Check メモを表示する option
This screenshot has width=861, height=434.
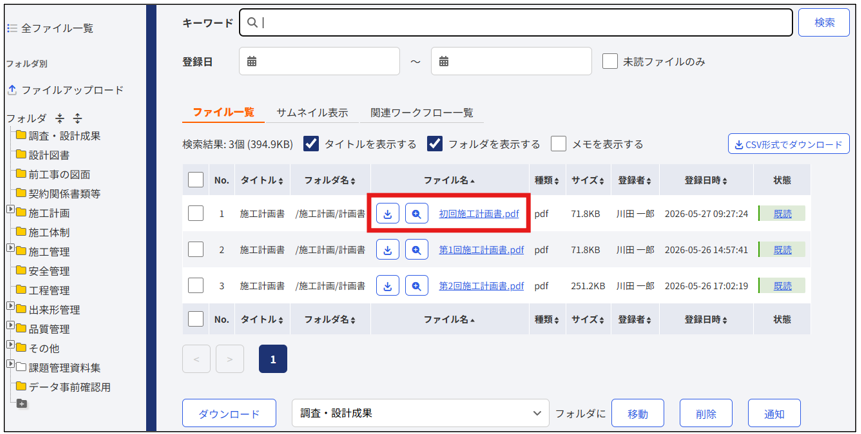(x=558, y=144)
